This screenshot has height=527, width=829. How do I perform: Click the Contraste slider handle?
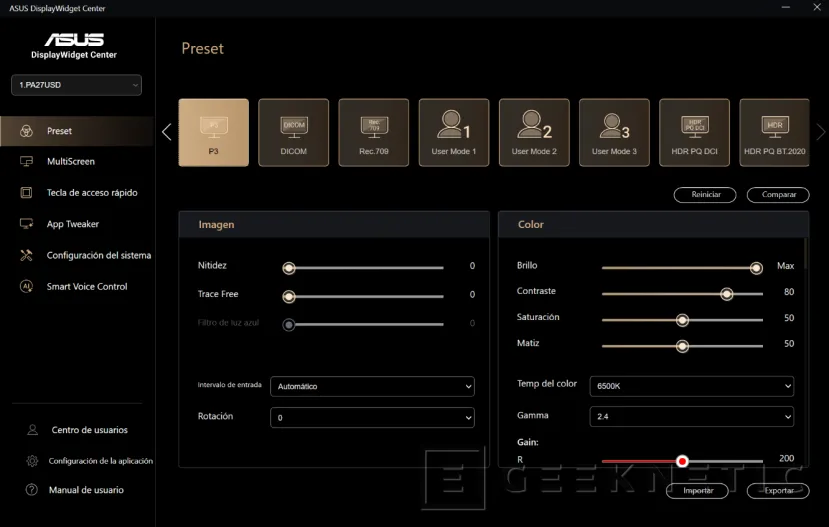coord(727,294)
